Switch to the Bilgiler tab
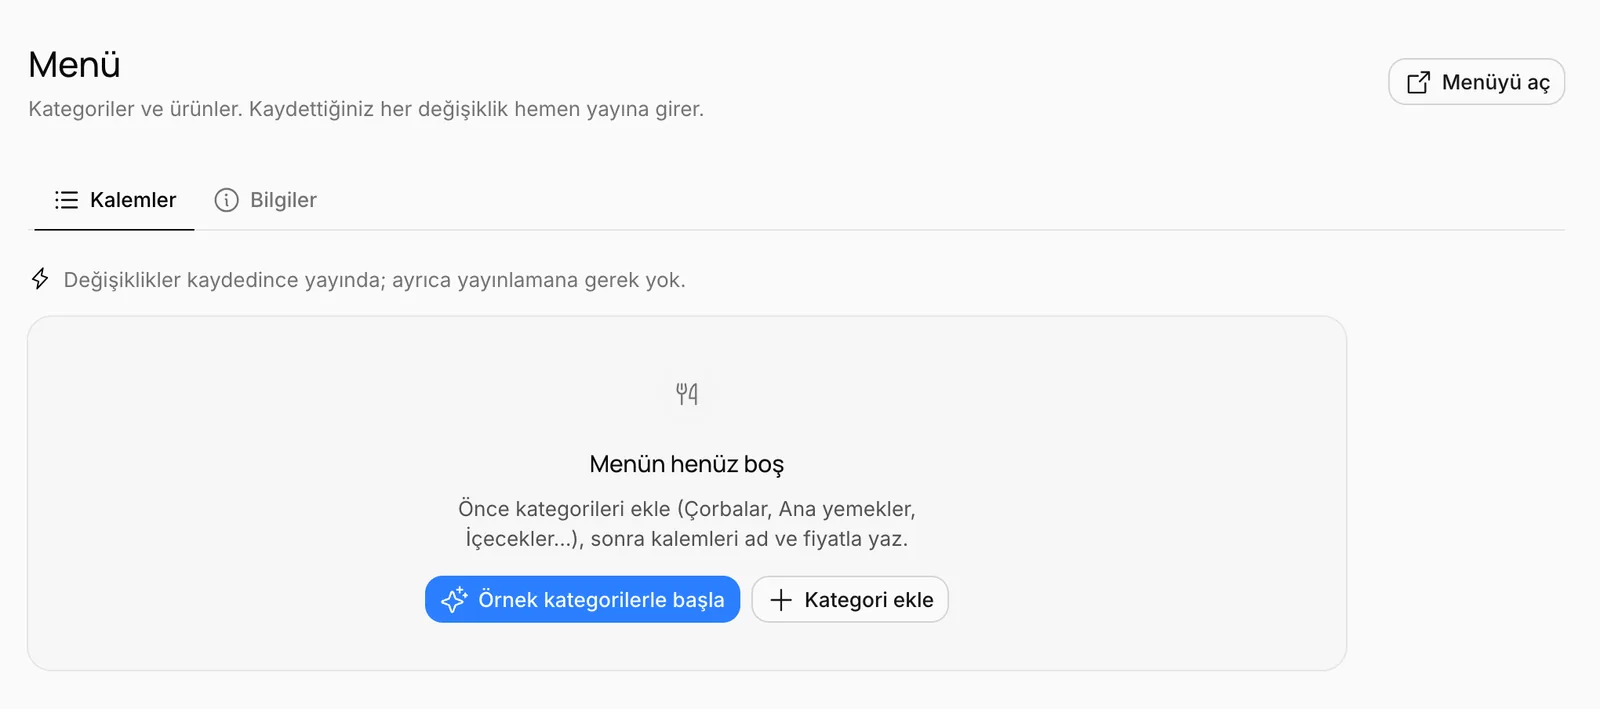This screenshot has height=709, width=1600. [x=266, y=200]
